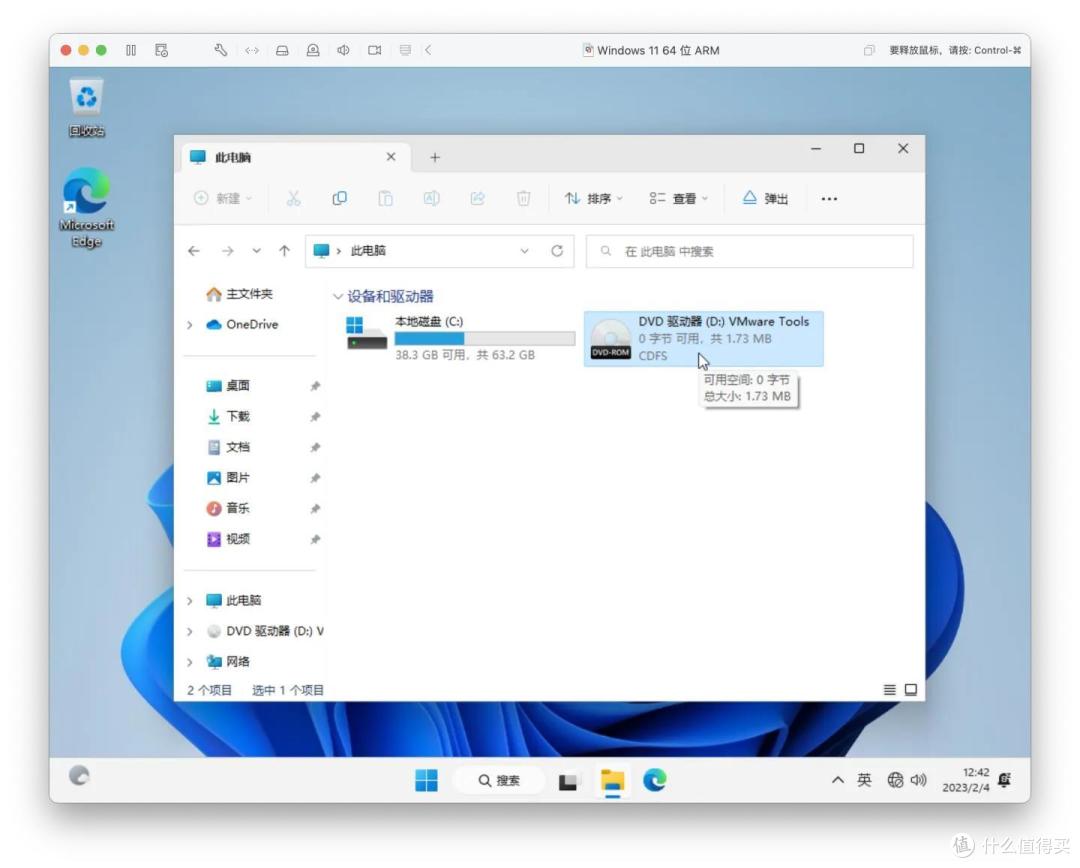The image size is (1080, 868).
Task: Select the 本地磁盘 (C:) drive
Action: (x=461, y=338)
